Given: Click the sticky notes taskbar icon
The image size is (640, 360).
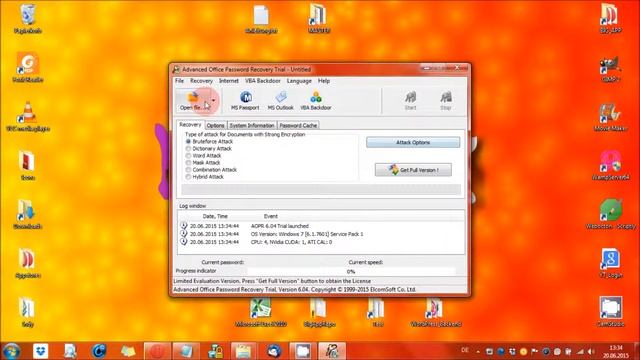Looking at the screenshot, I should [x=128, y=351].
